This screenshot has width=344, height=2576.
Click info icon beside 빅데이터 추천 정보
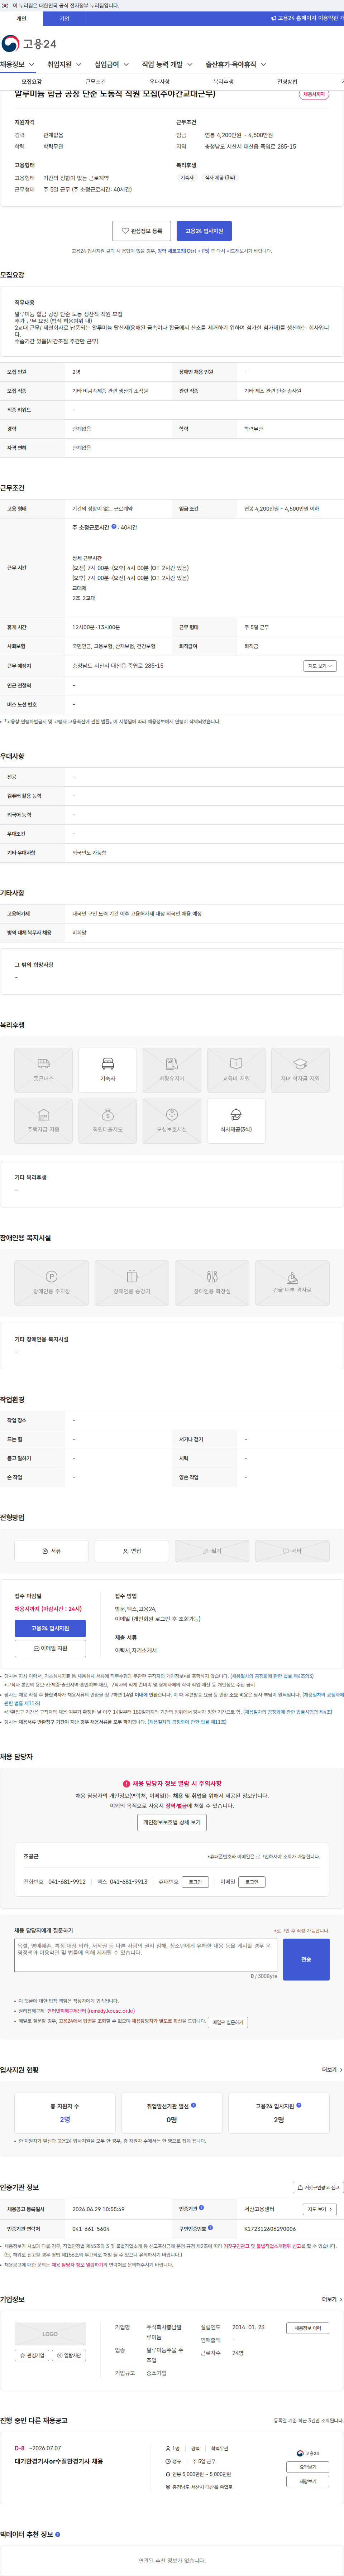[58, 2534]
